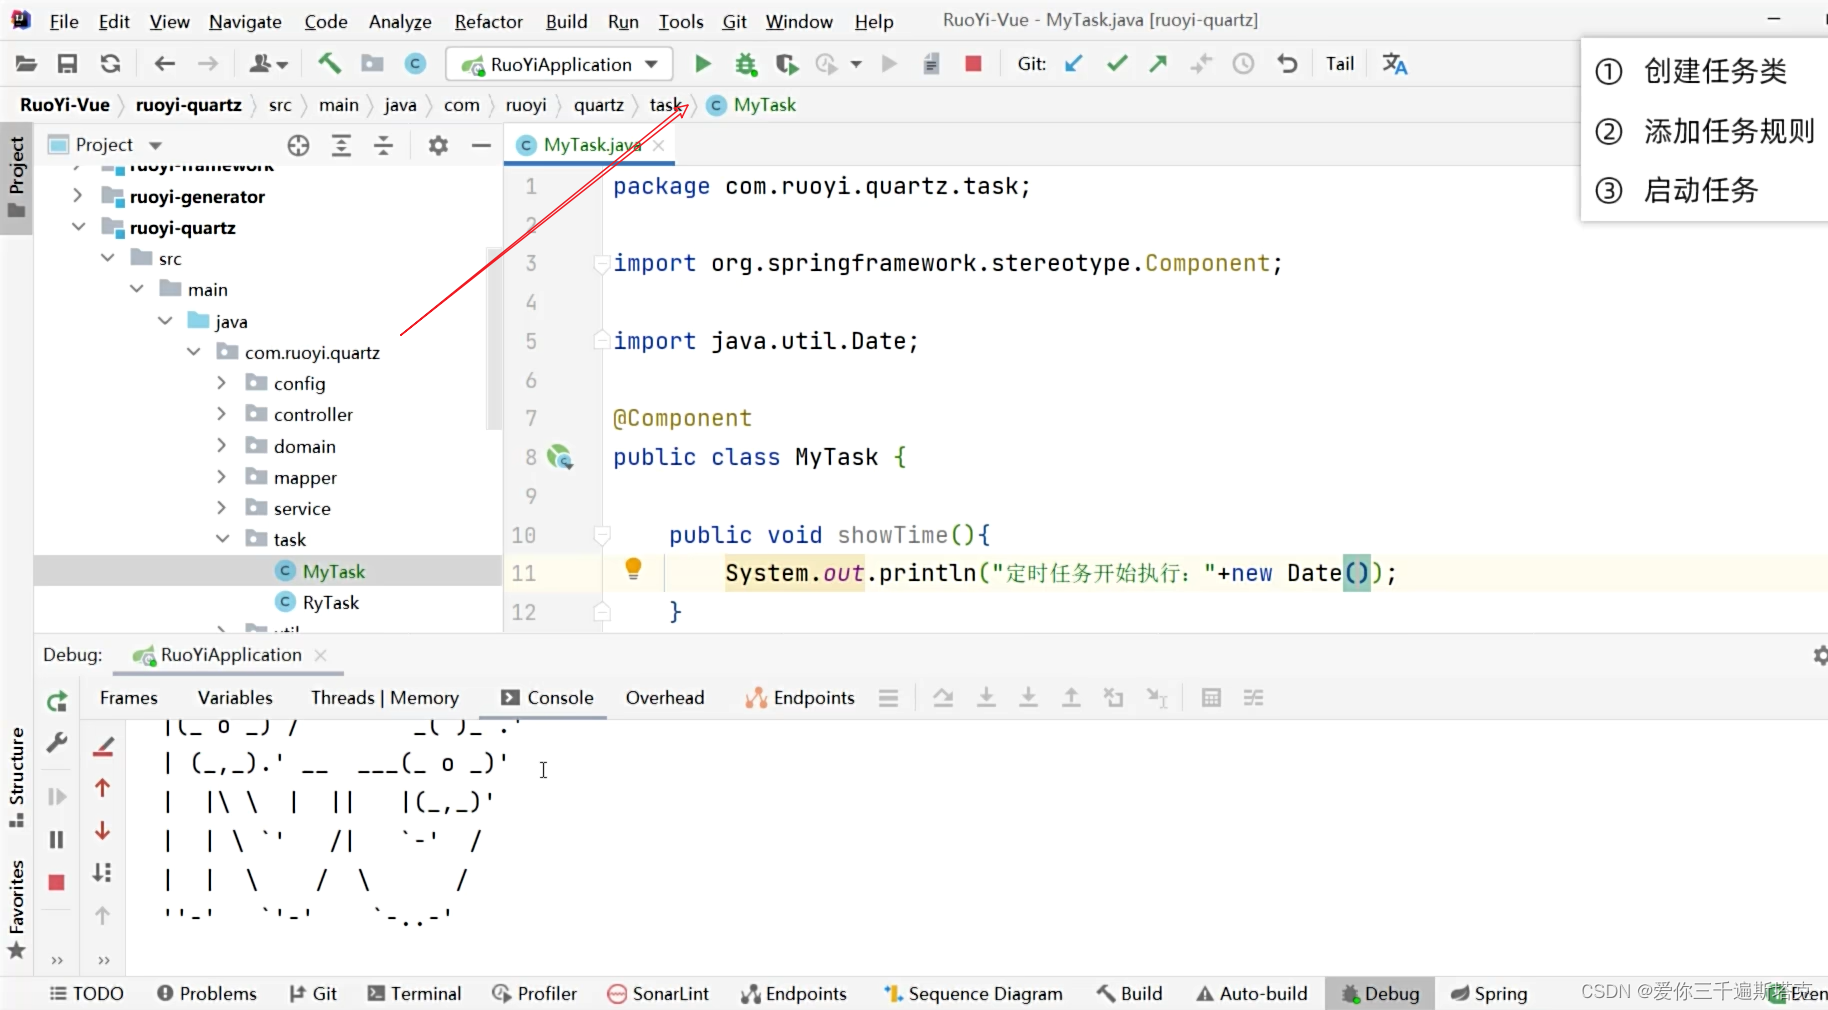Screen dimensions: 1828x1010
Task: Git update project blue arrow icon
Action: pos(1074,64)
